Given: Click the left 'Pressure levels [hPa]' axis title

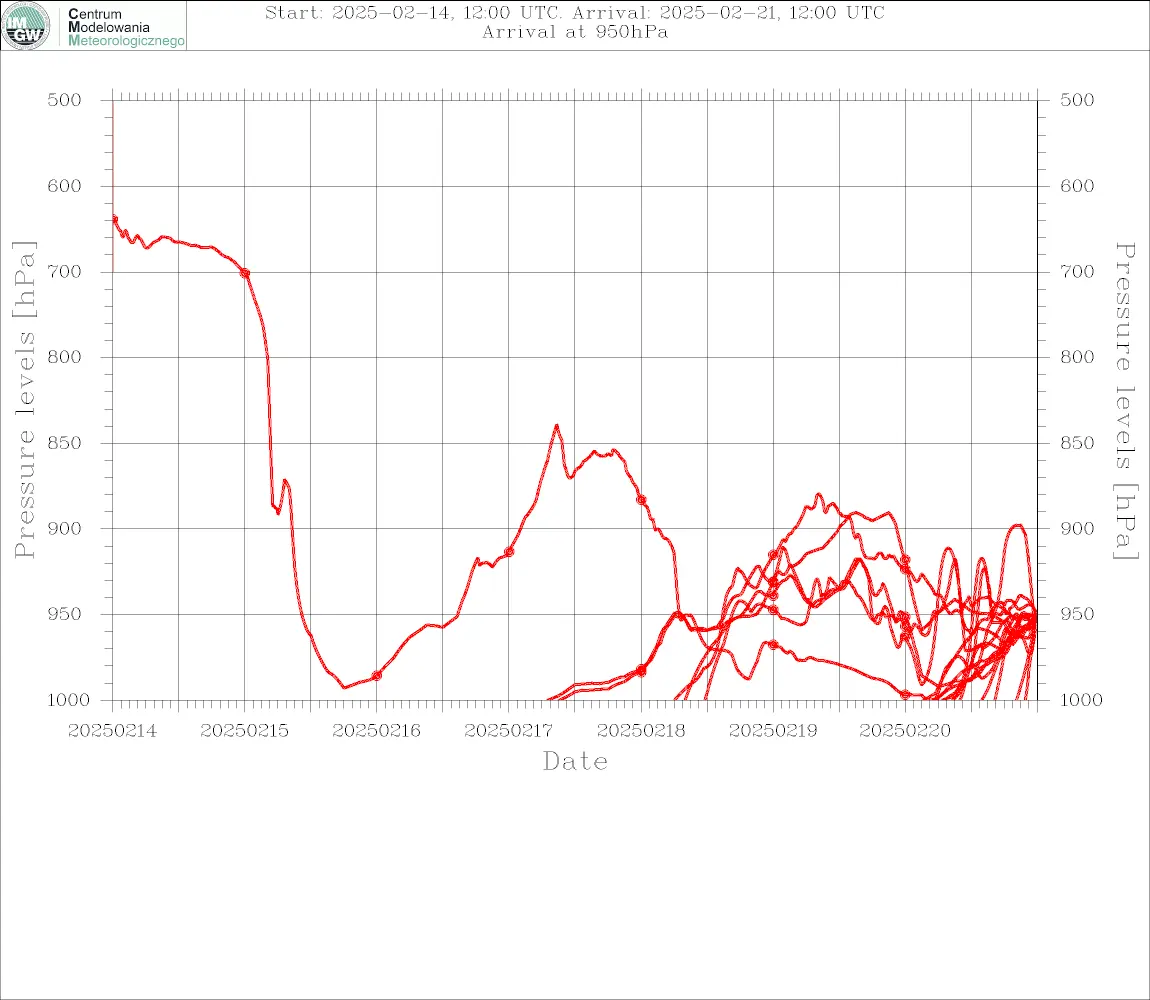Looking at the screenshot, I should coord(24,400).
